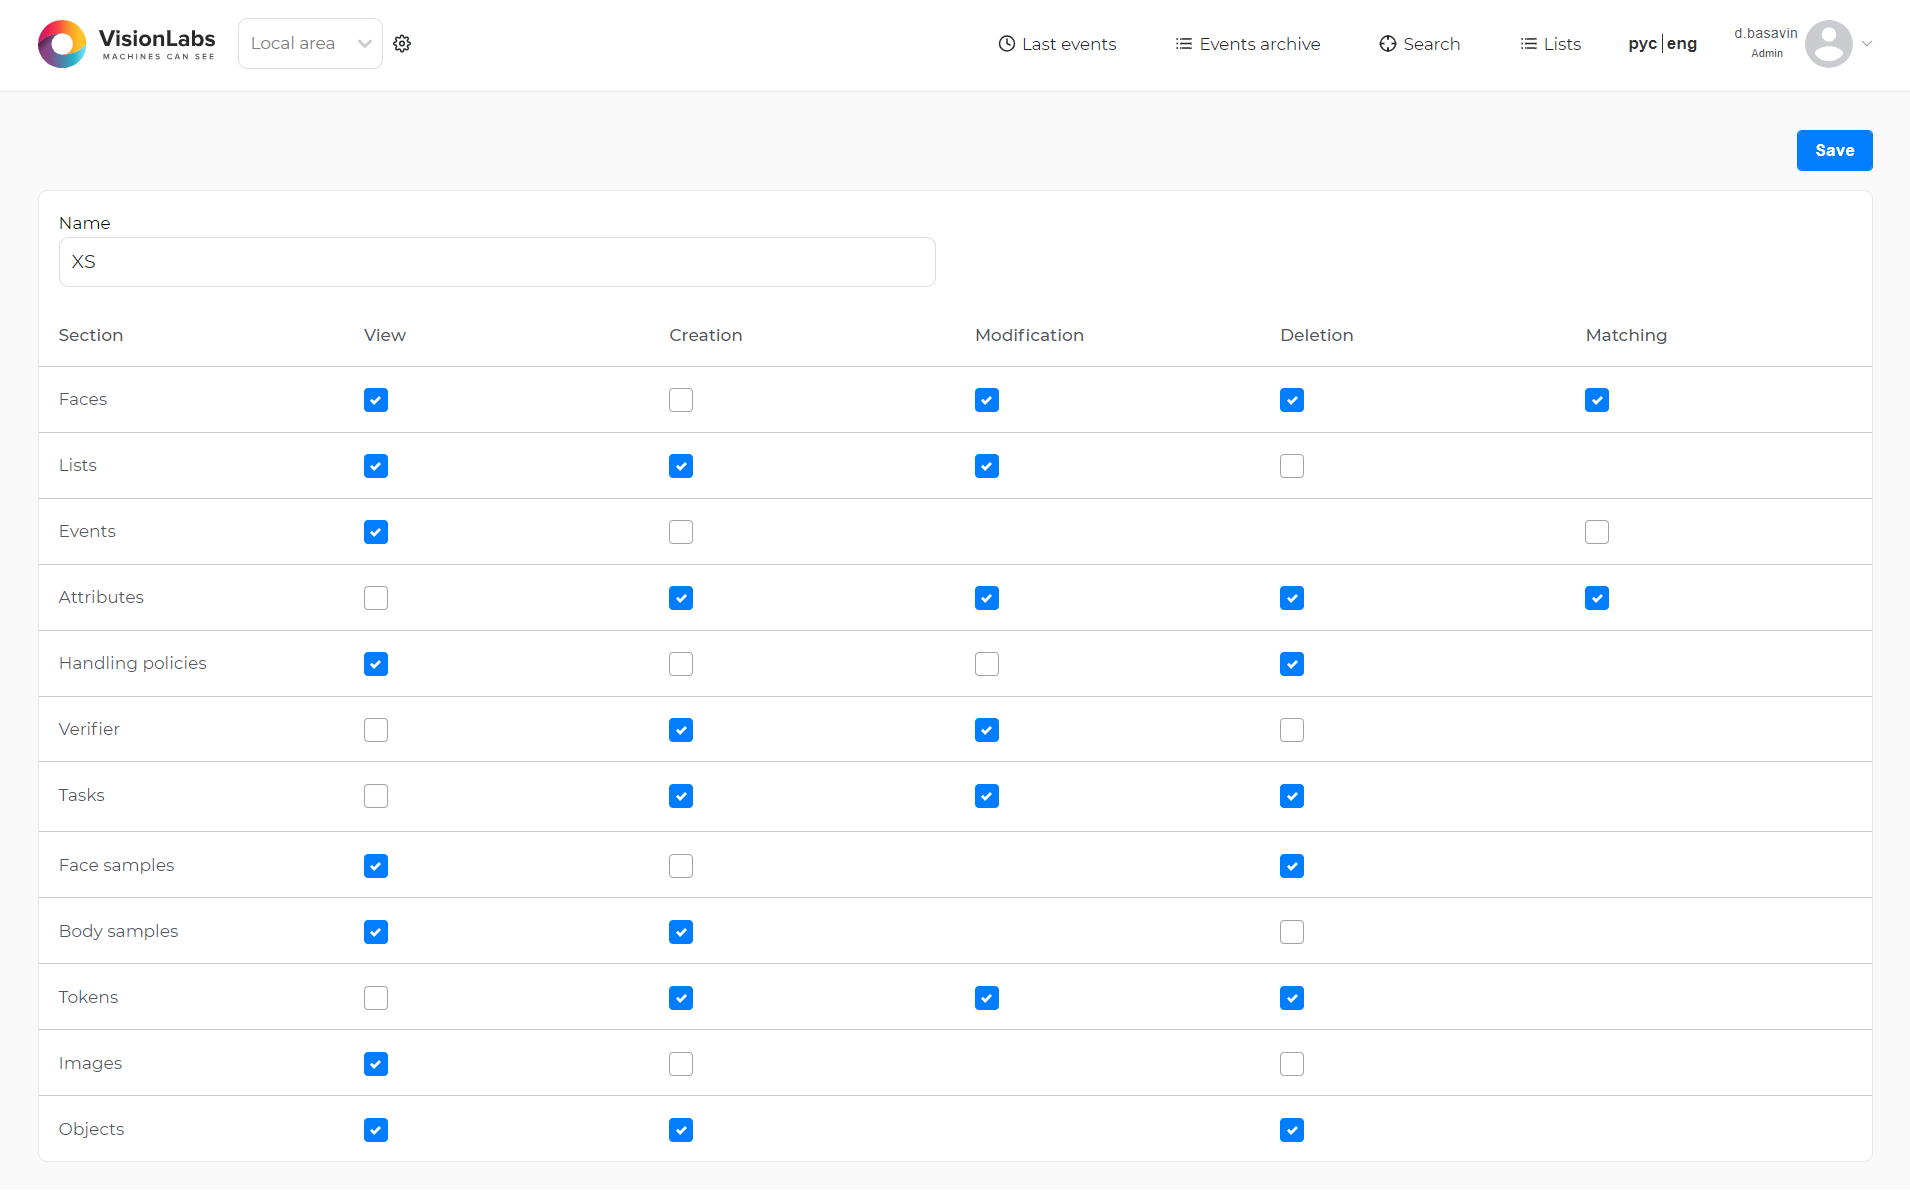The height and width of the screenshot is (1190, 1910).
Task: Uncheck Face samples View permission
Action: pos(376,866)
